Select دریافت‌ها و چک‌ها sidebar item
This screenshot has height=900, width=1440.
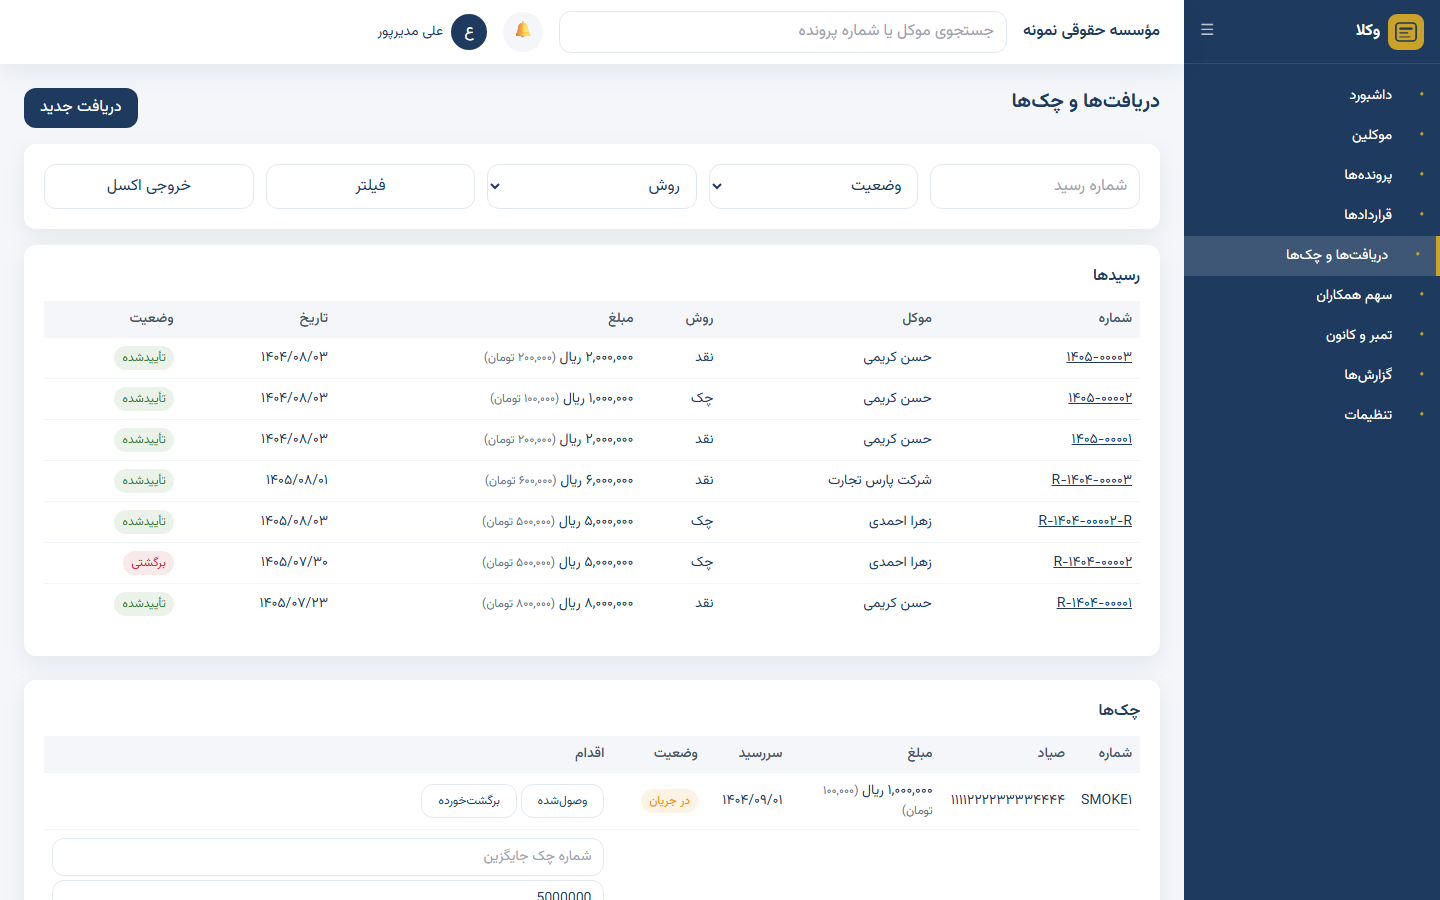pos(1312,255)
